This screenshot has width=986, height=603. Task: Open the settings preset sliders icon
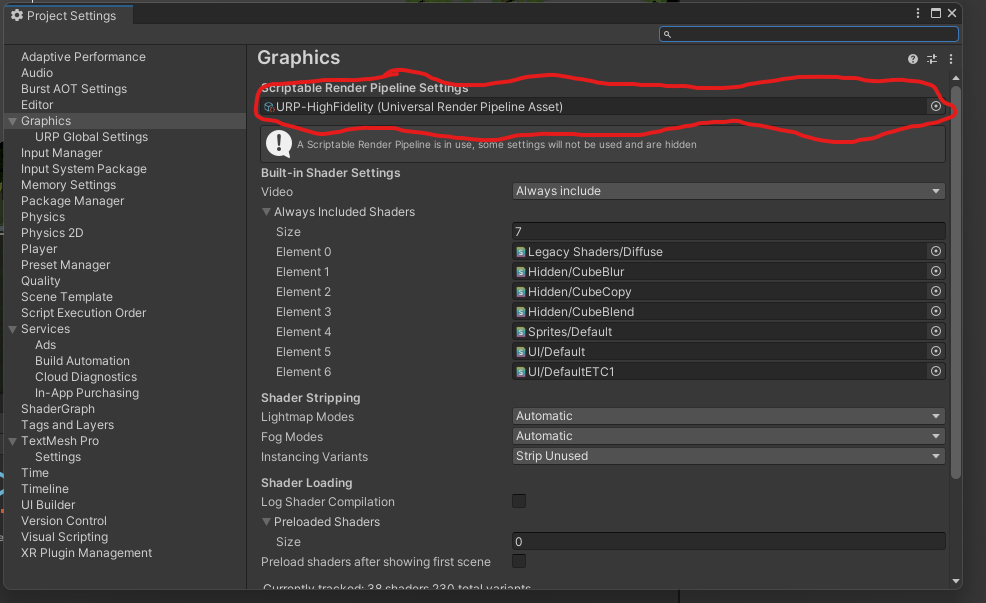(x=931, y=58)
